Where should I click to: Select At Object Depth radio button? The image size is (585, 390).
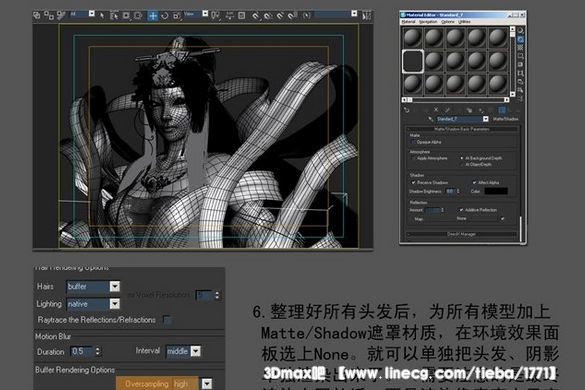click(x=462, y=165)
